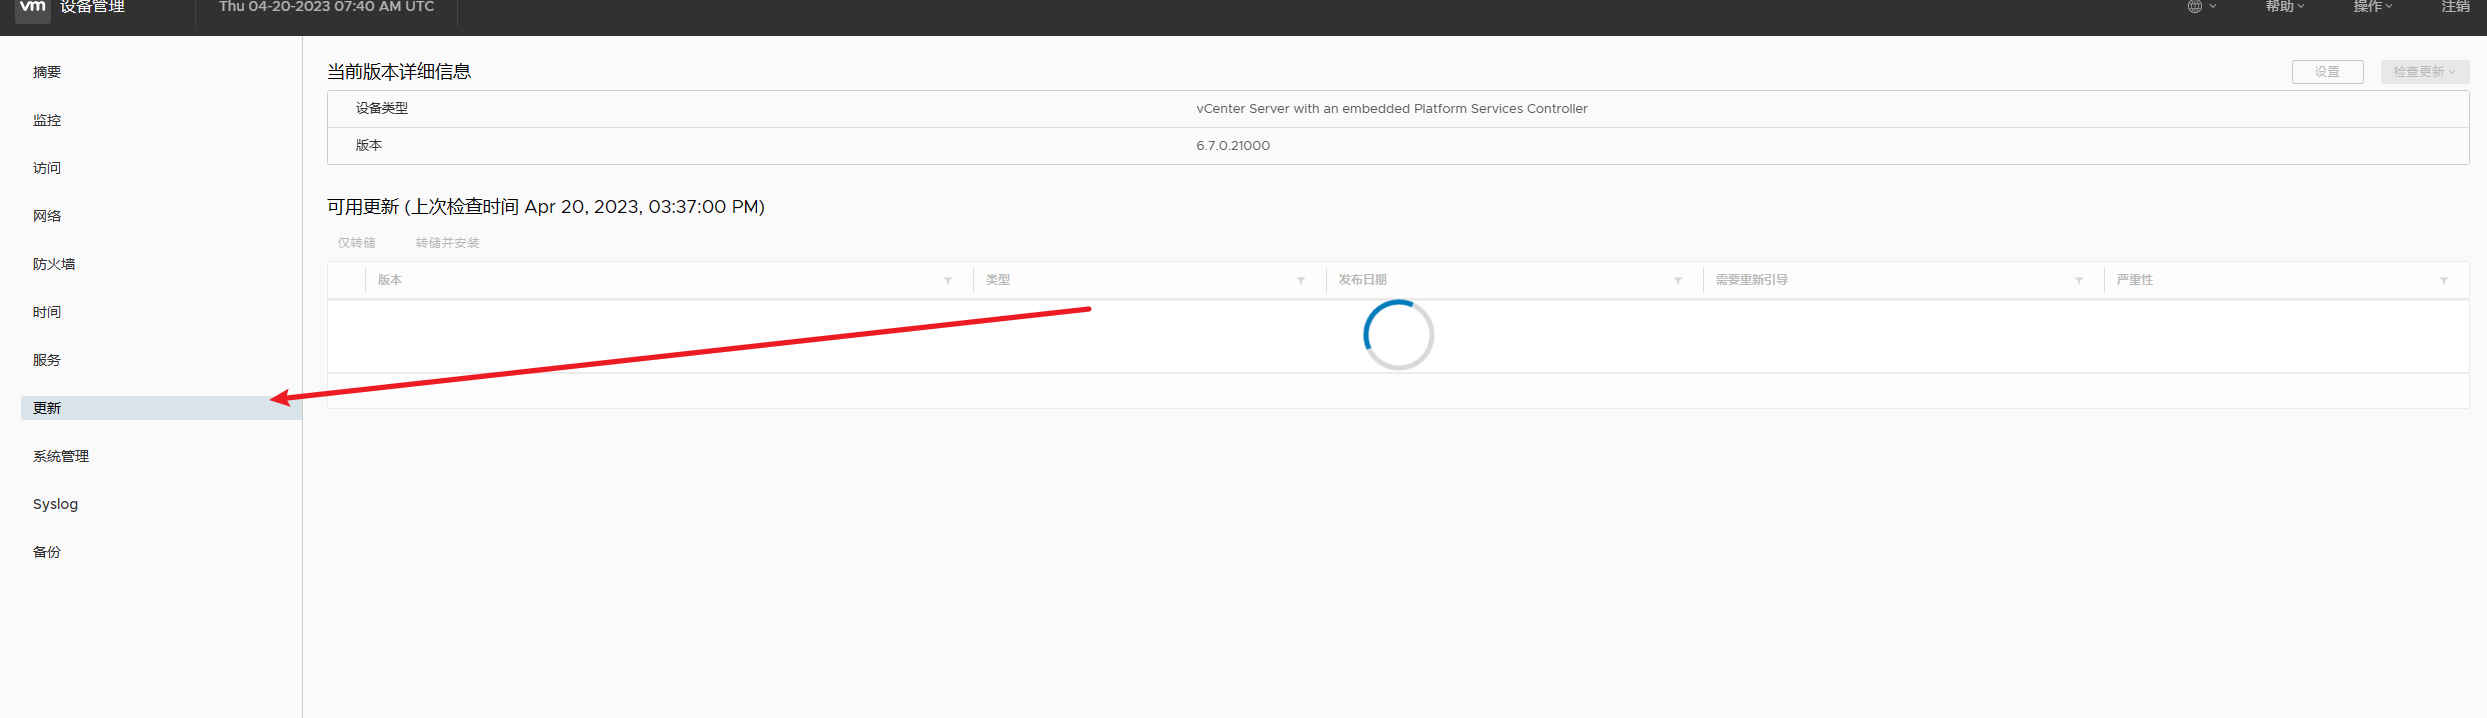Image resolution: width=2487 pixels, height=718 pixels.
Task: Click the 版本 column header
Action: pos(390,280)
